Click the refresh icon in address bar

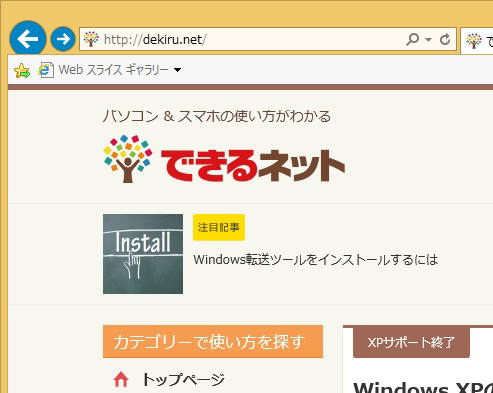click(x=445, y=39)
